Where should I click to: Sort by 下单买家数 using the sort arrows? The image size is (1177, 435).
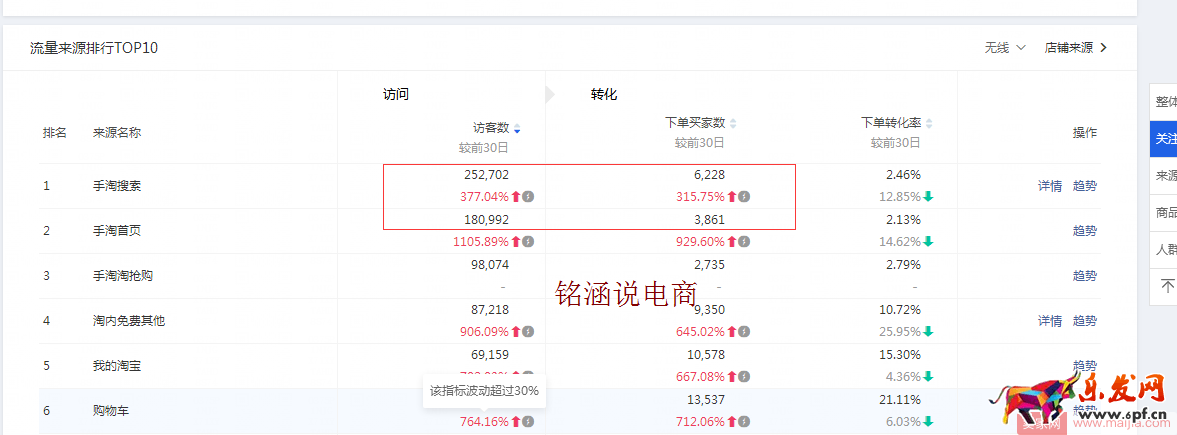[x=733, y=124]
